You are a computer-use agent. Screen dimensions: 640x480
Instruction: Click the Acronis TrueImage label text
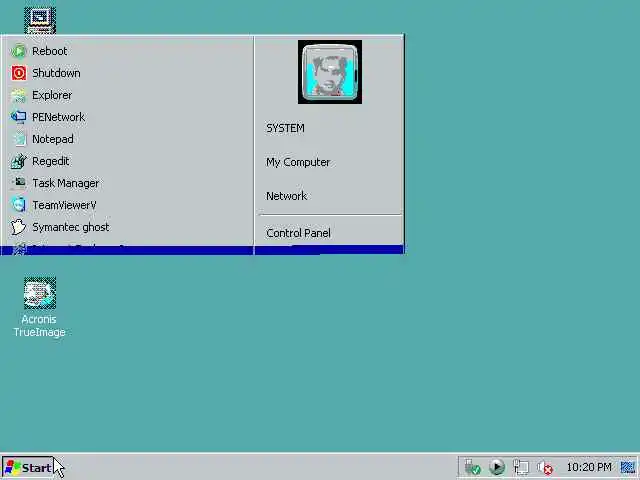pyautogui.click(x=40, y=326)
